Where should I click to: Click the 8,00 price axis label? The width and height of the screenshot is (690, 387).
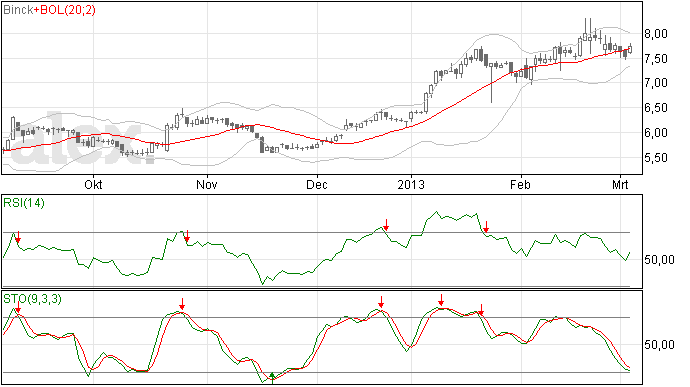click(x=656, y=34)
